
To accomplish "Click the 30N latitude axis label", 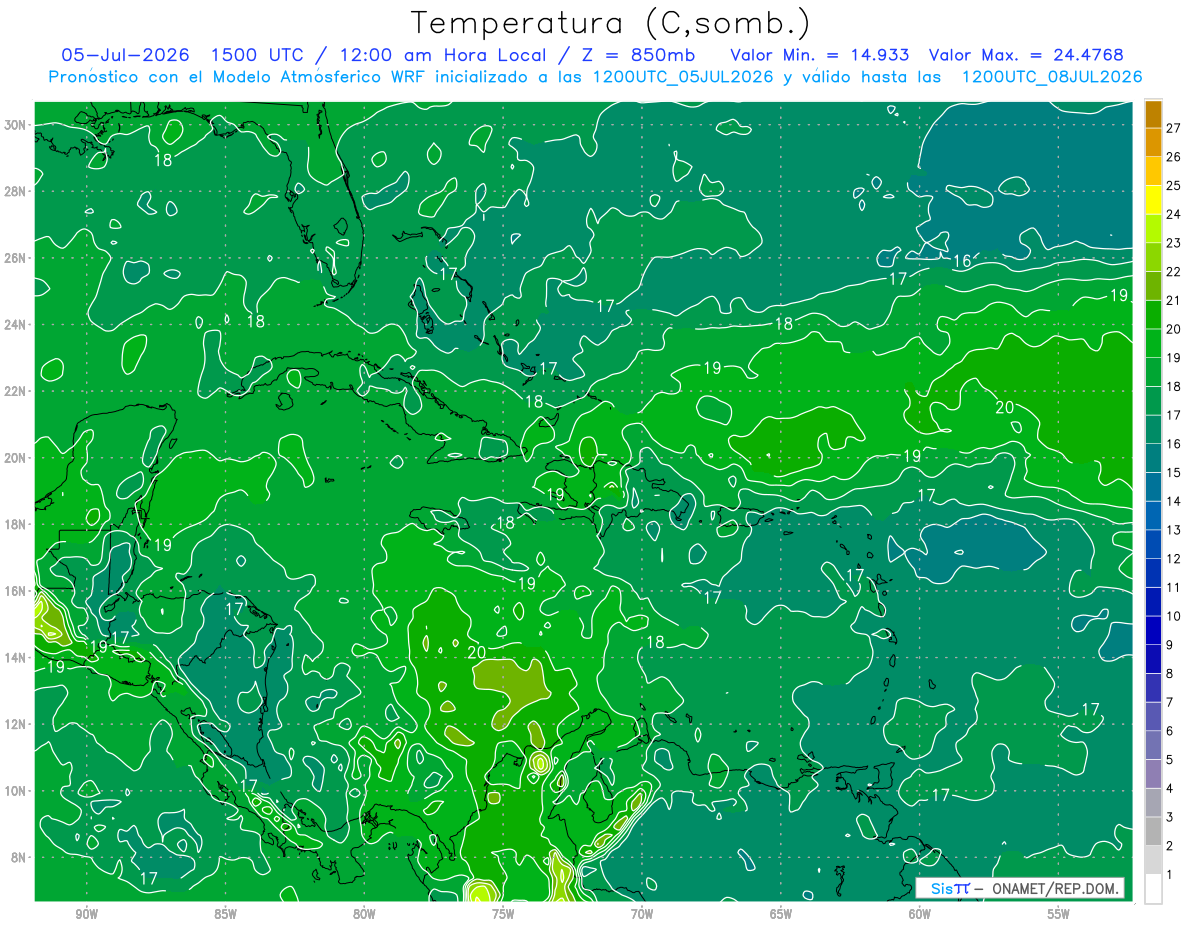I will (x=16, y=124).
